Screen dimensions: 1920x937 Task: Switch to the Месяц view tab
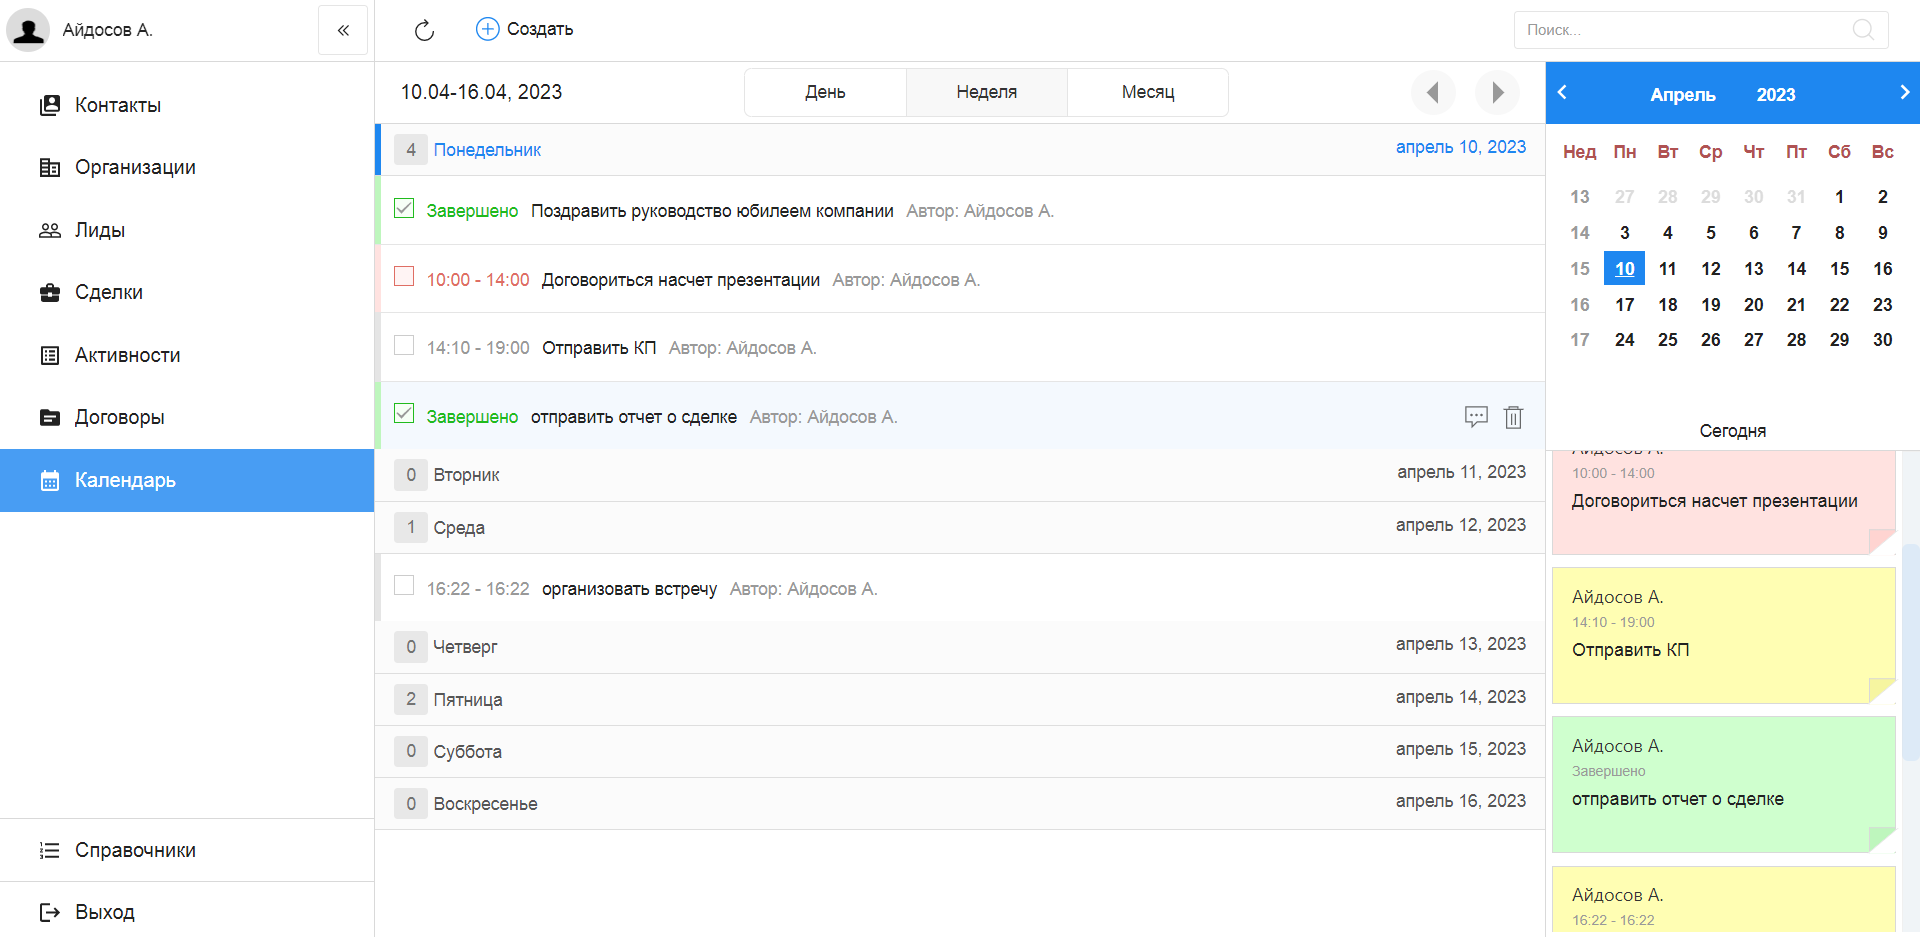(x=1148, y=92)
